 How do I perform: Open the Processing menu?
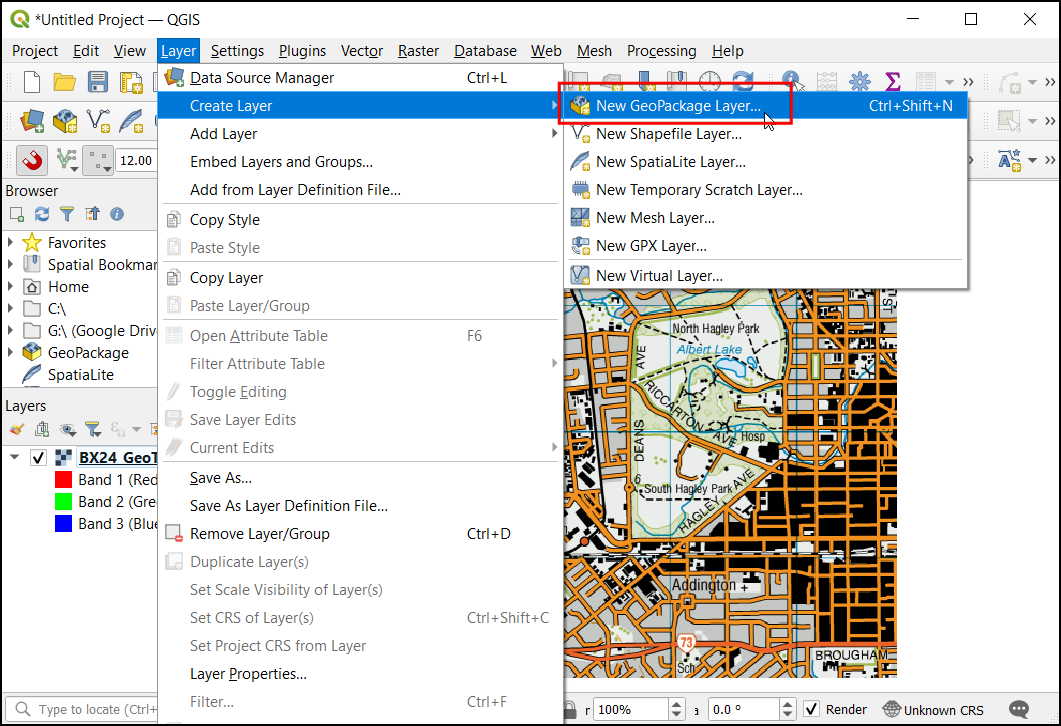coord(661,51)
